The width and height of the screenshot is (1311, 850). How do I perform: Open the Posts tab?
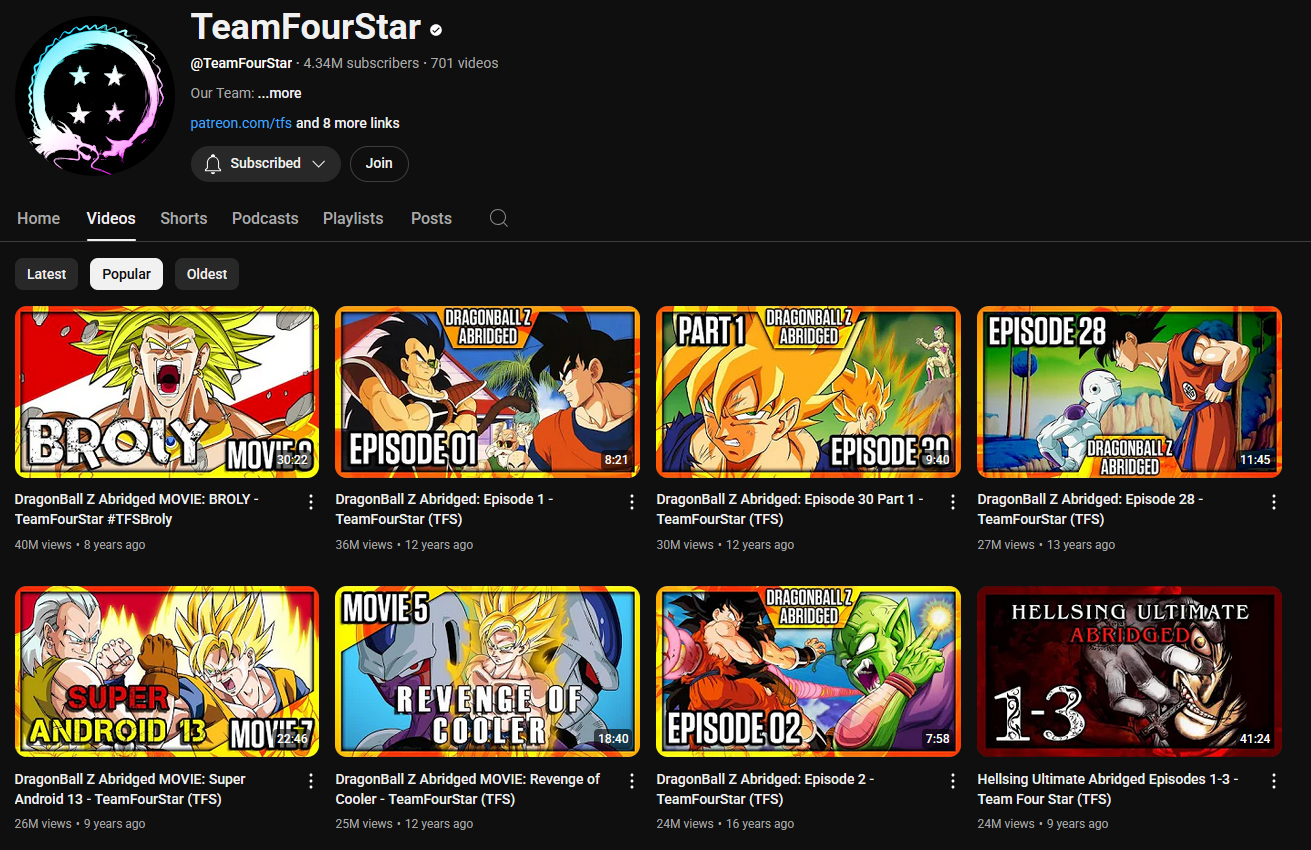pos(431,218)
